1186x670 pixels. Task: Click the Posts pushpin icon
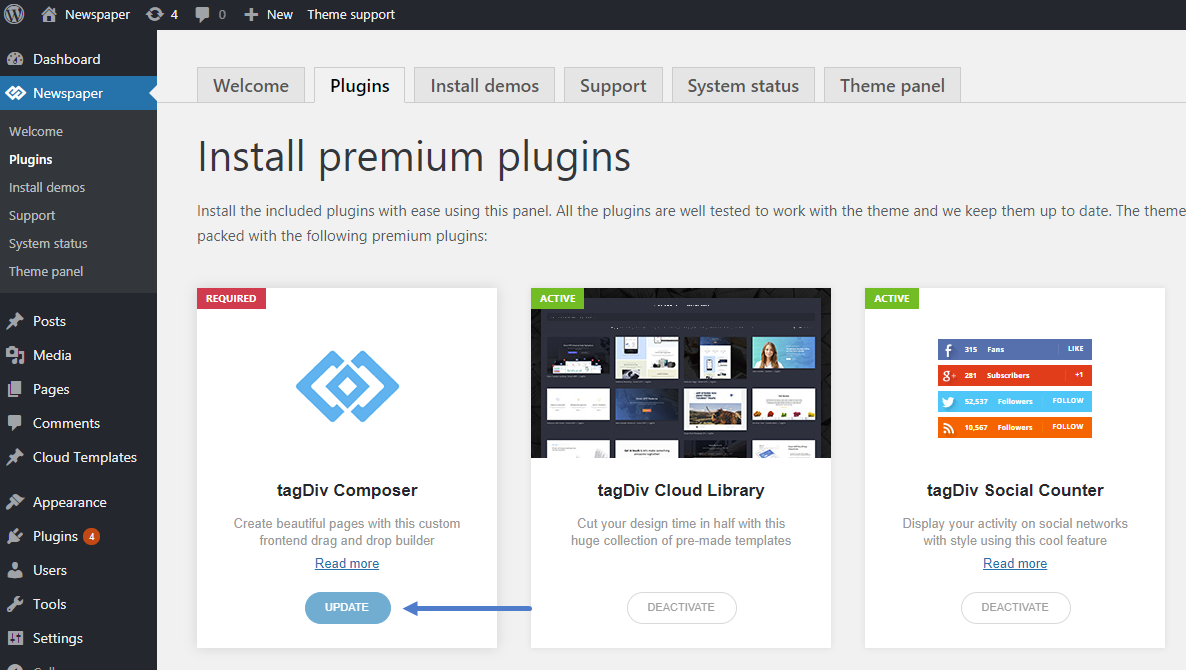(15, 321)
